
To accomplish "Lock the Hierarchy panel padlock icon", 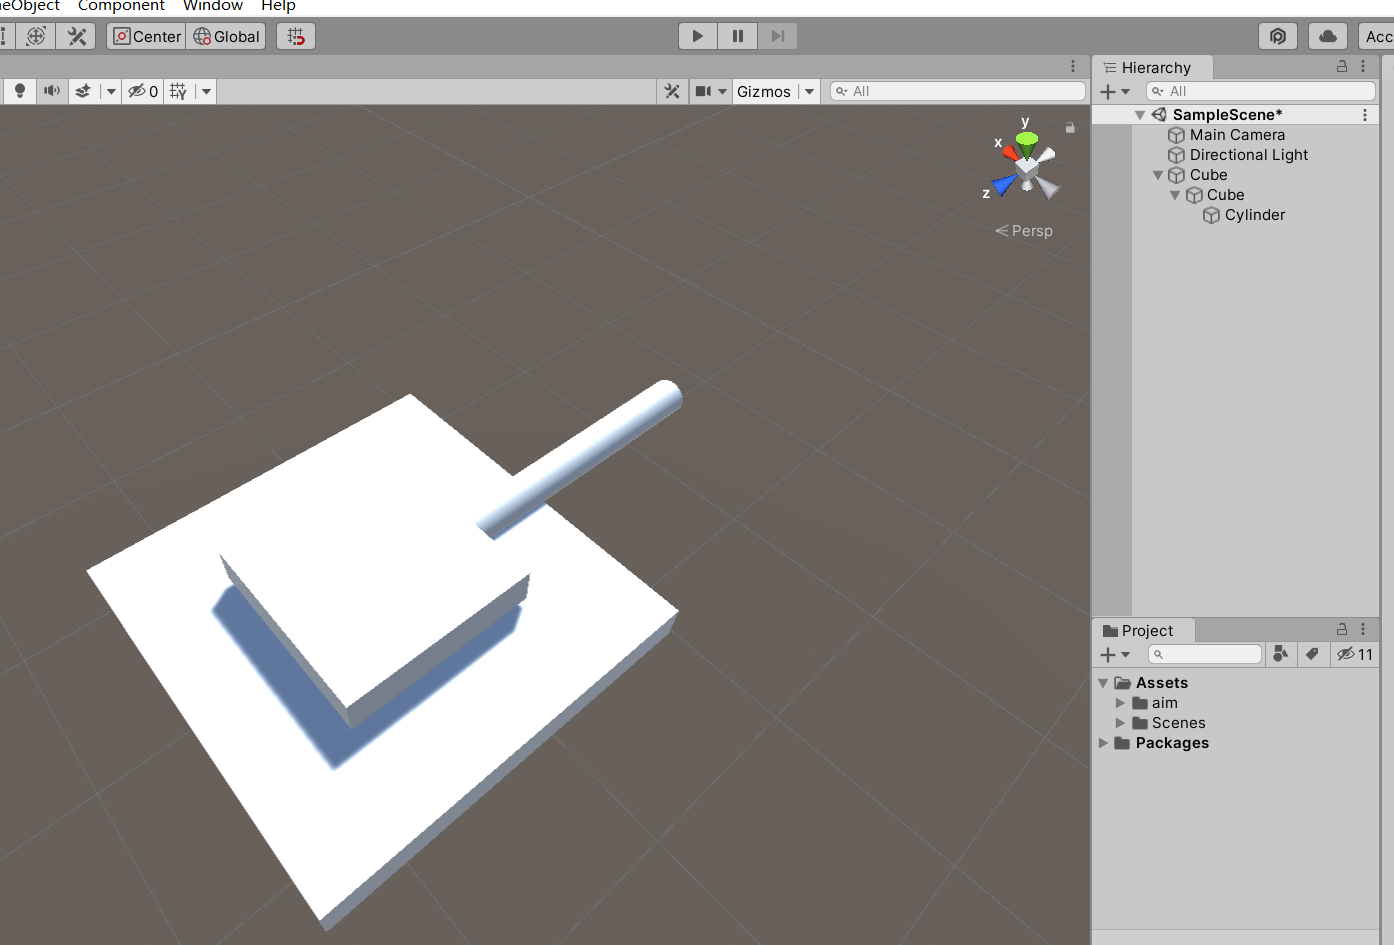I will coord(1342,67).
